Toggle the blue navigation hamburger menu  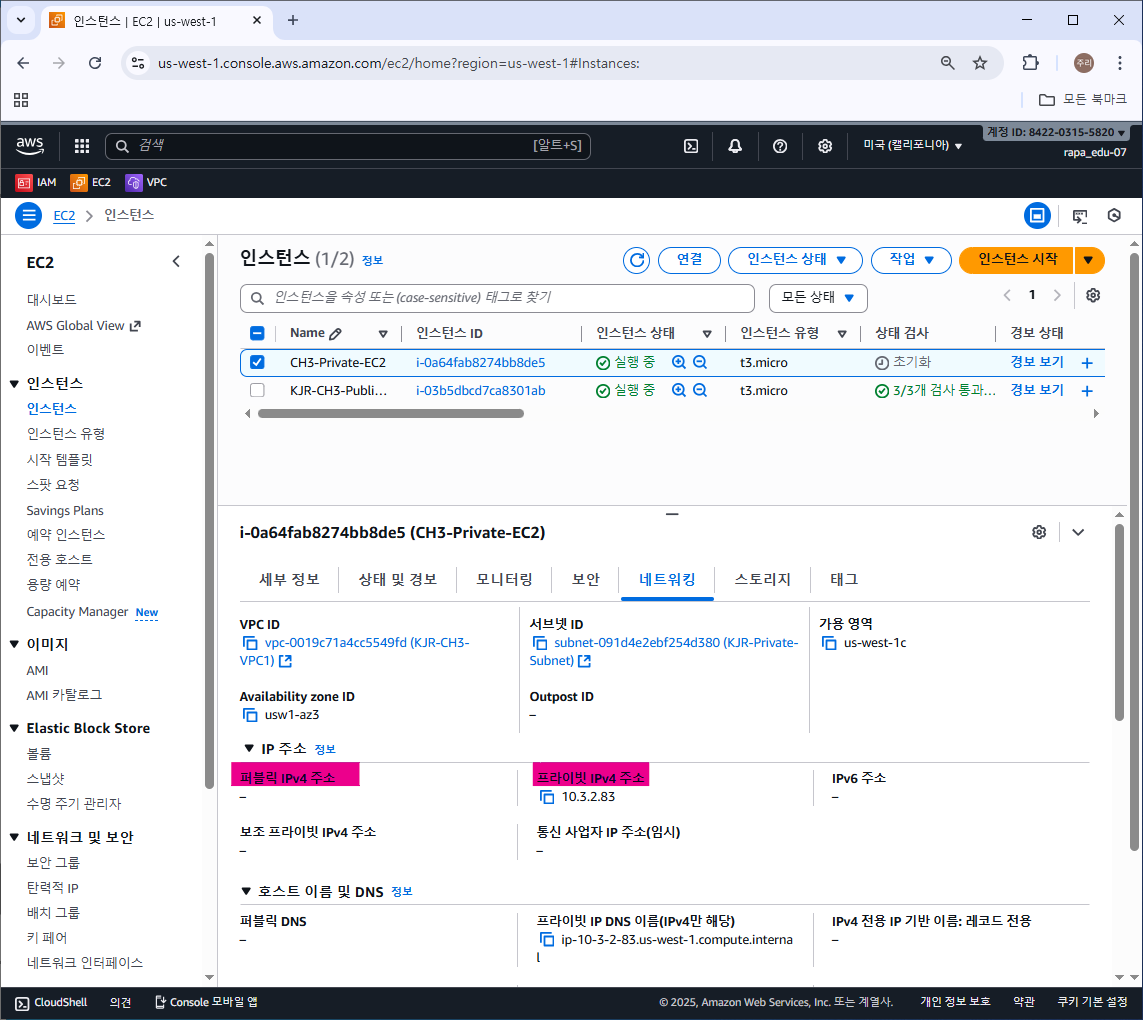point(28,215)
